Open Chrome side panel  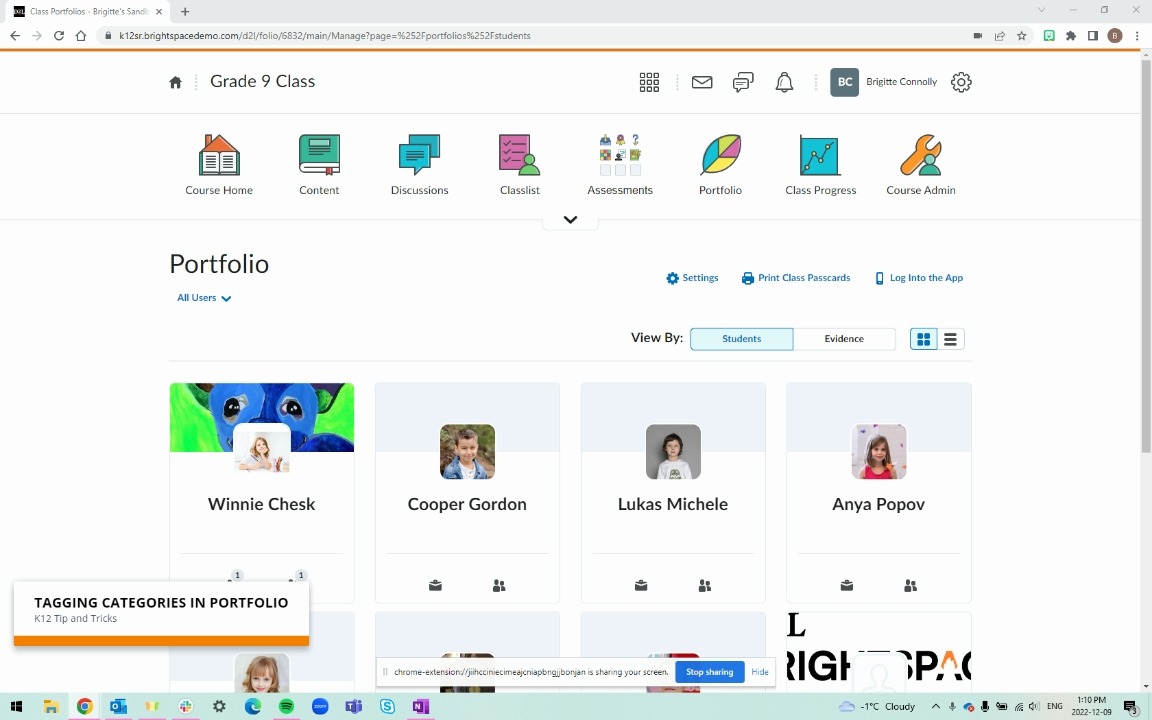[1092, 35]
